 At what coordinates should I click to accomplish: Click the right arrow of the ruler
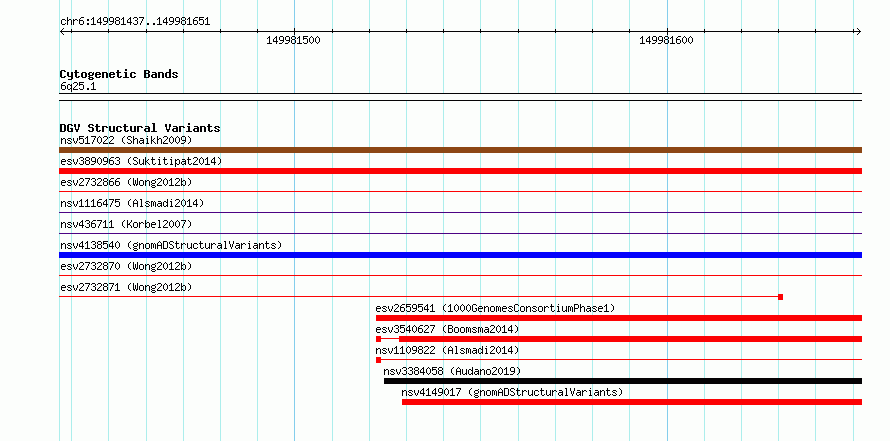[x=858, y=31]
